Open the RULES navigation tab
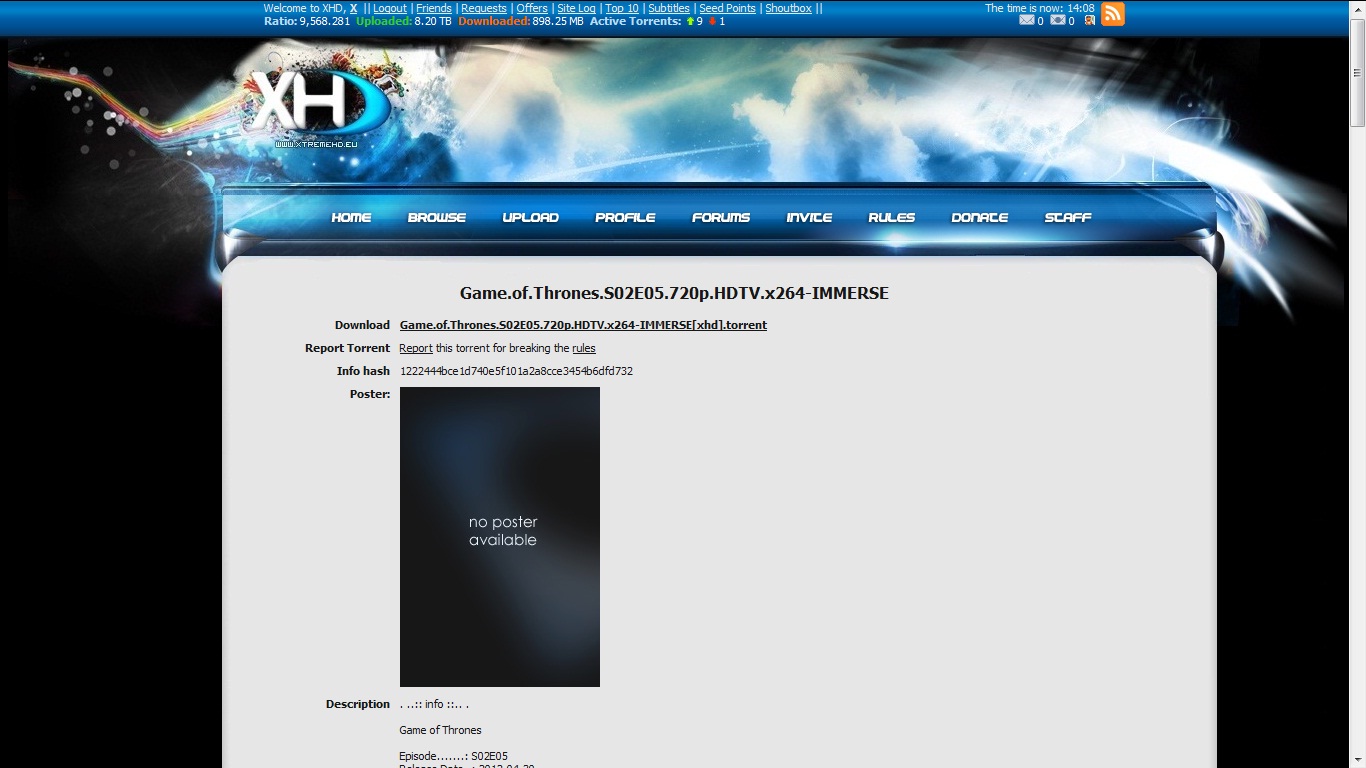This screenshot has height=768, width=1366. pyautogui.click(x=891, y=217)
